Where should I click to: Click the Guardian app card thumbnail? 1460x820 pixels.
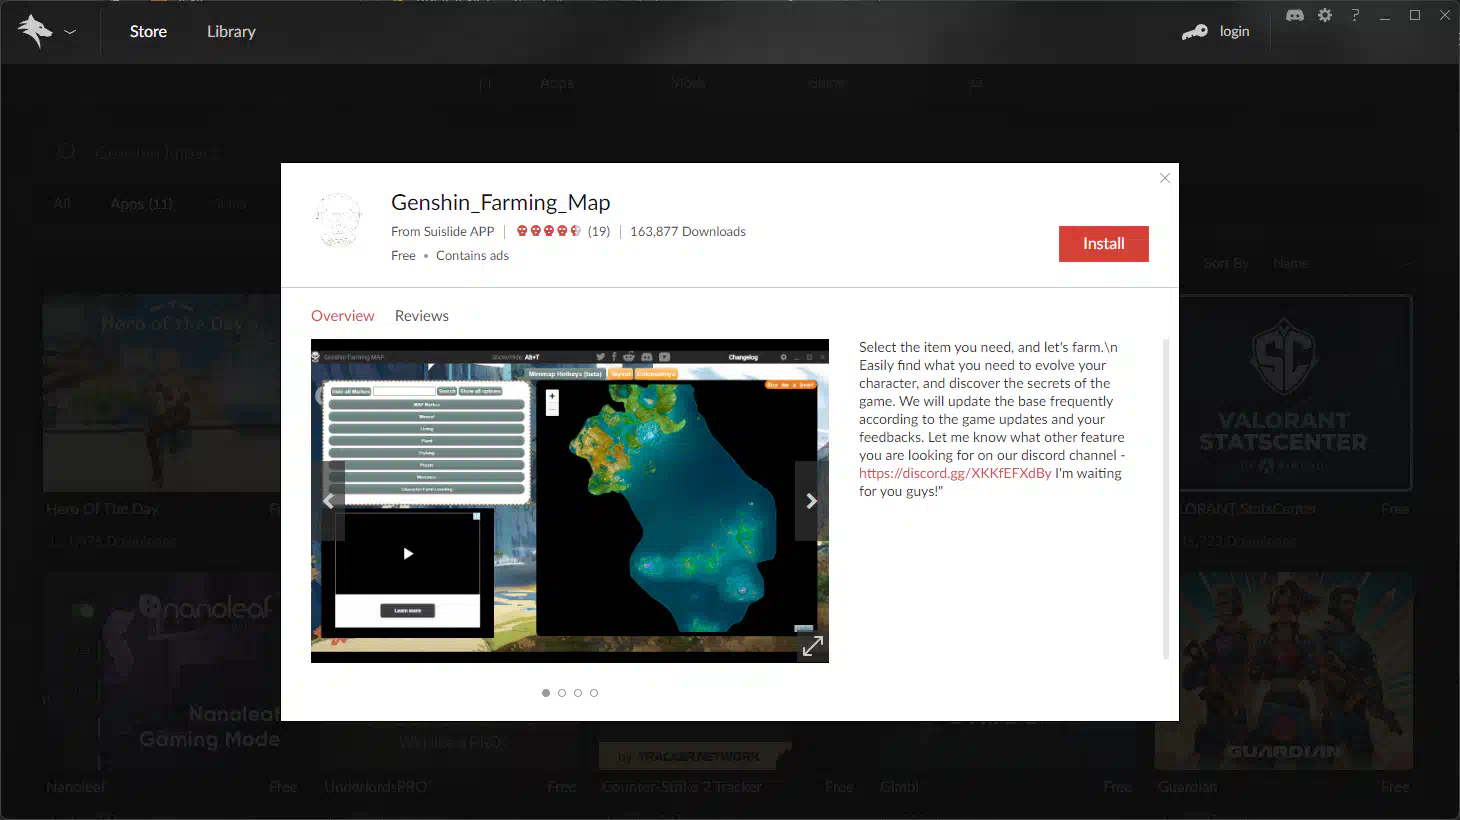click(x=1284, y=672)
